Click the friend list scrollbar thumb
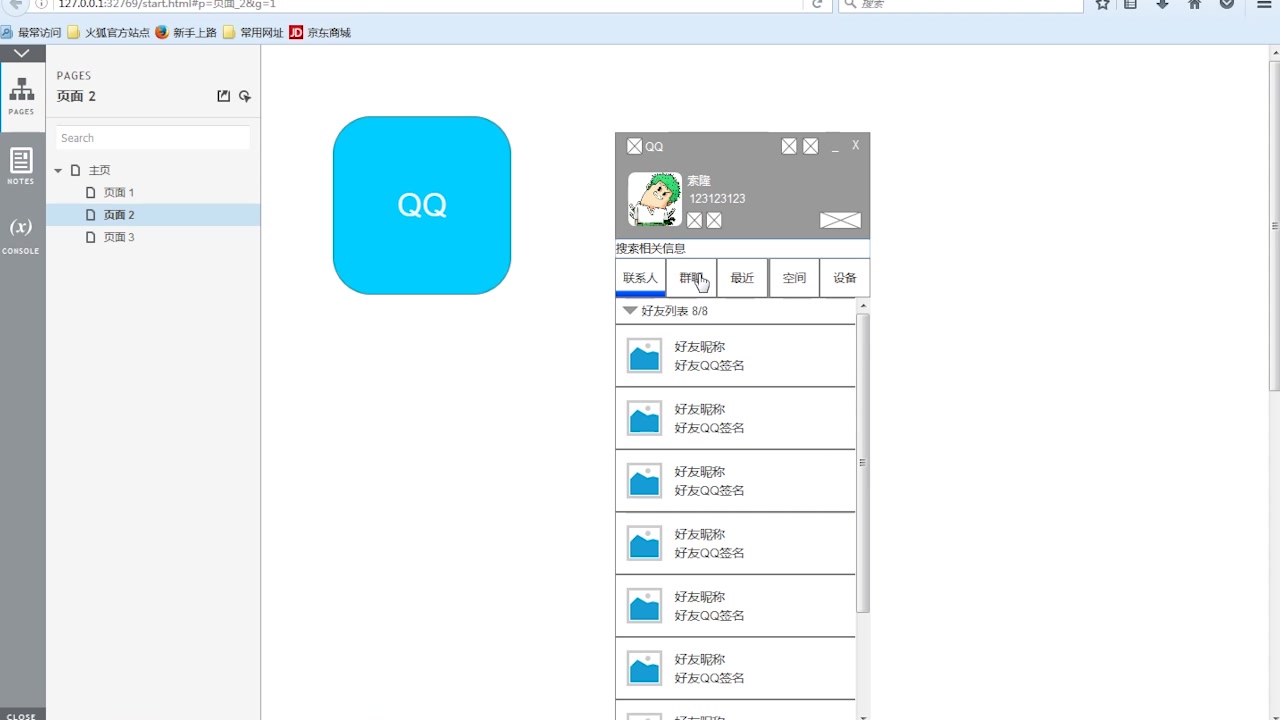 click(863, 462)
